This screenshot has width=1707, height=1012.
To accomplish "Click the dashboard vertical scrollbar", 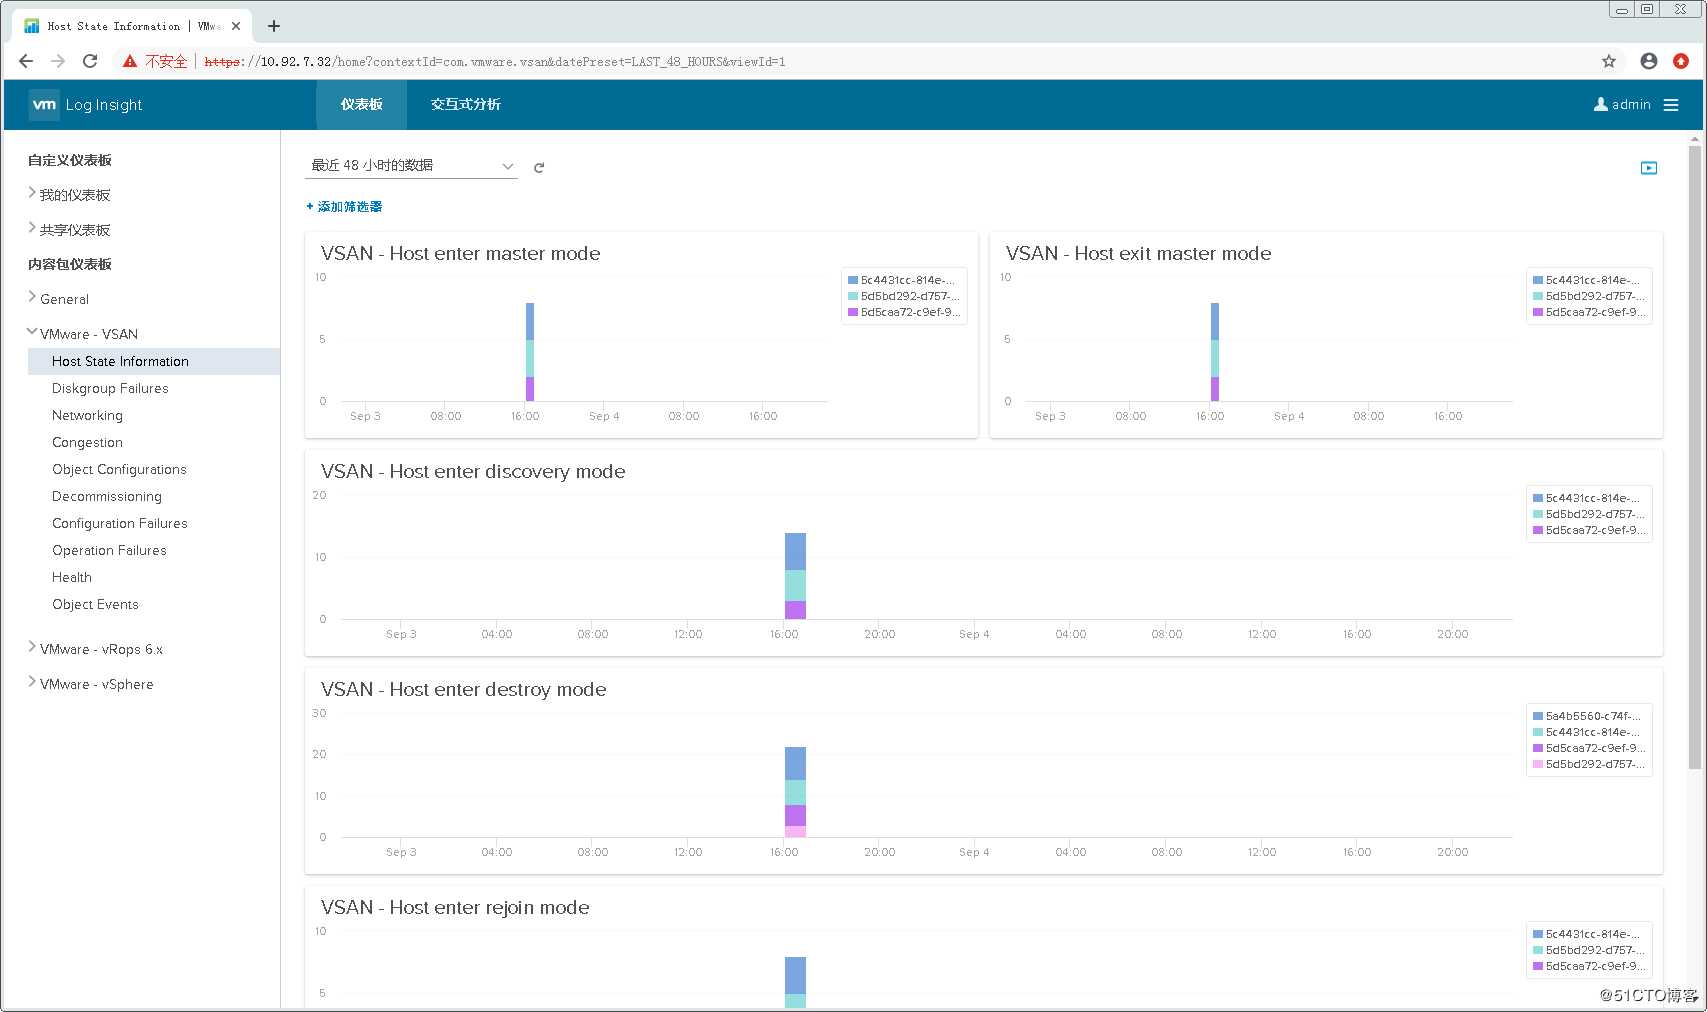I will (1694, 457).
